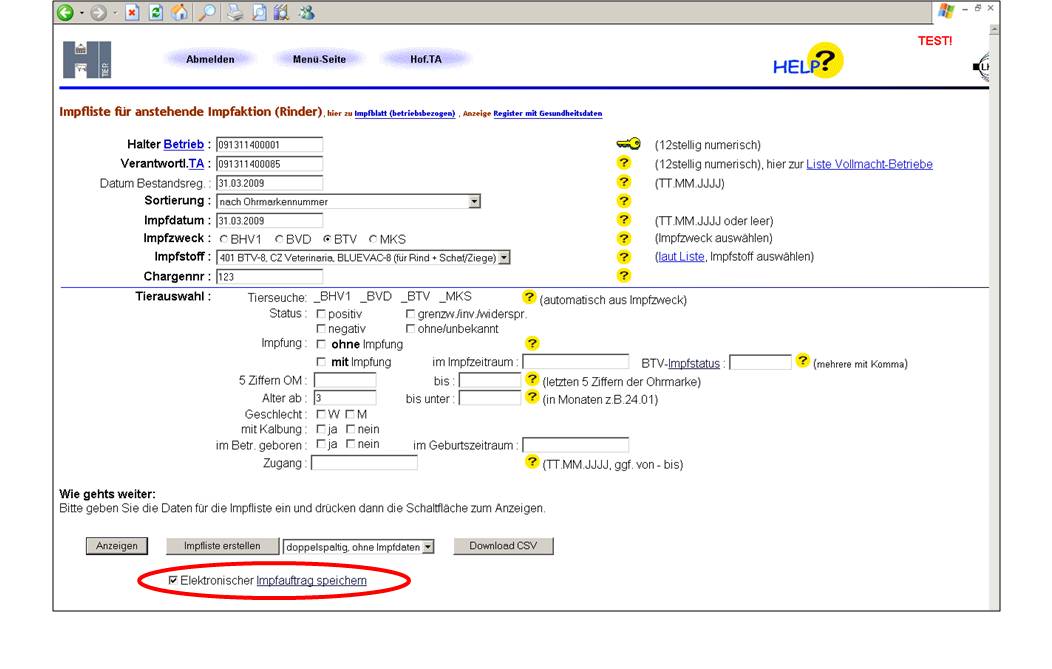Enable the Status positiv checkbox

[x=321, y=314]
